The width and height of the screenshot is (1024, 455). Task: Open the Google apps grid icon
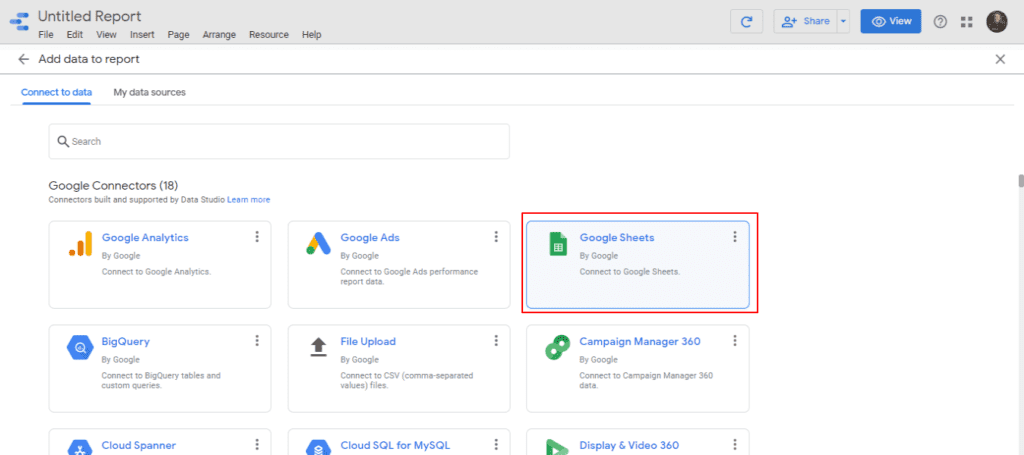[x=967, y=22]
